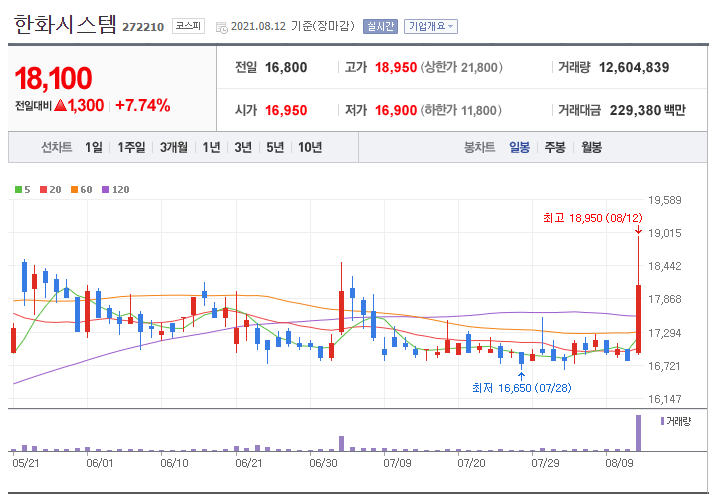
Task: Switch to 월봉 monthly candle chart
Action: (591, 147)
